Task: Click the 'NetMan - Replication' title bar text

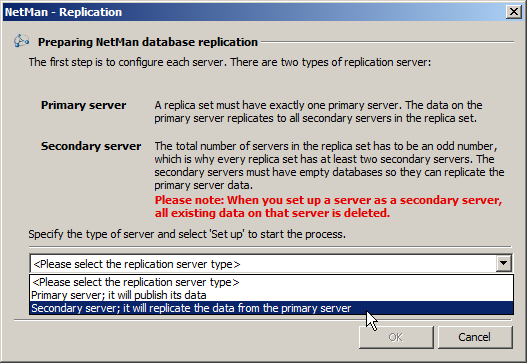Action: click(x=63, y=12)
